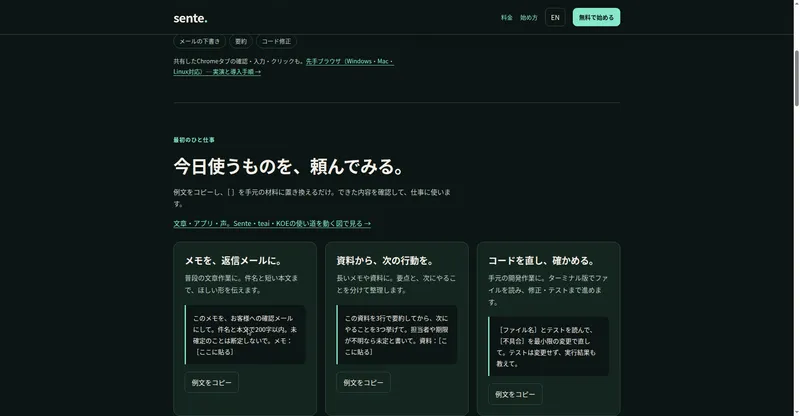Open the 文章・アプリ・声 usage diagram link

coord(272,224)
